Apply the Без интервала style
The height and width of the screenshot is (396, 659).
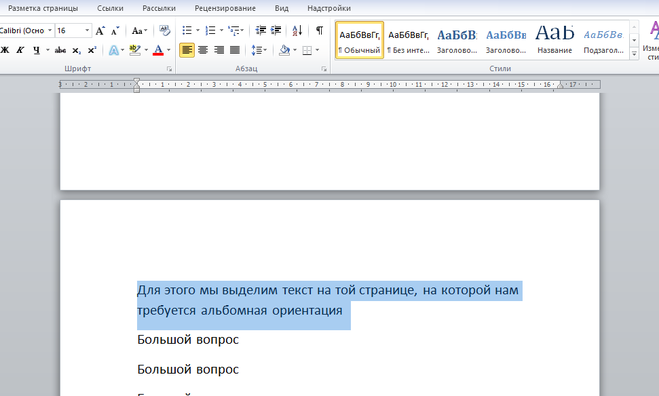(x=408, y=40)
